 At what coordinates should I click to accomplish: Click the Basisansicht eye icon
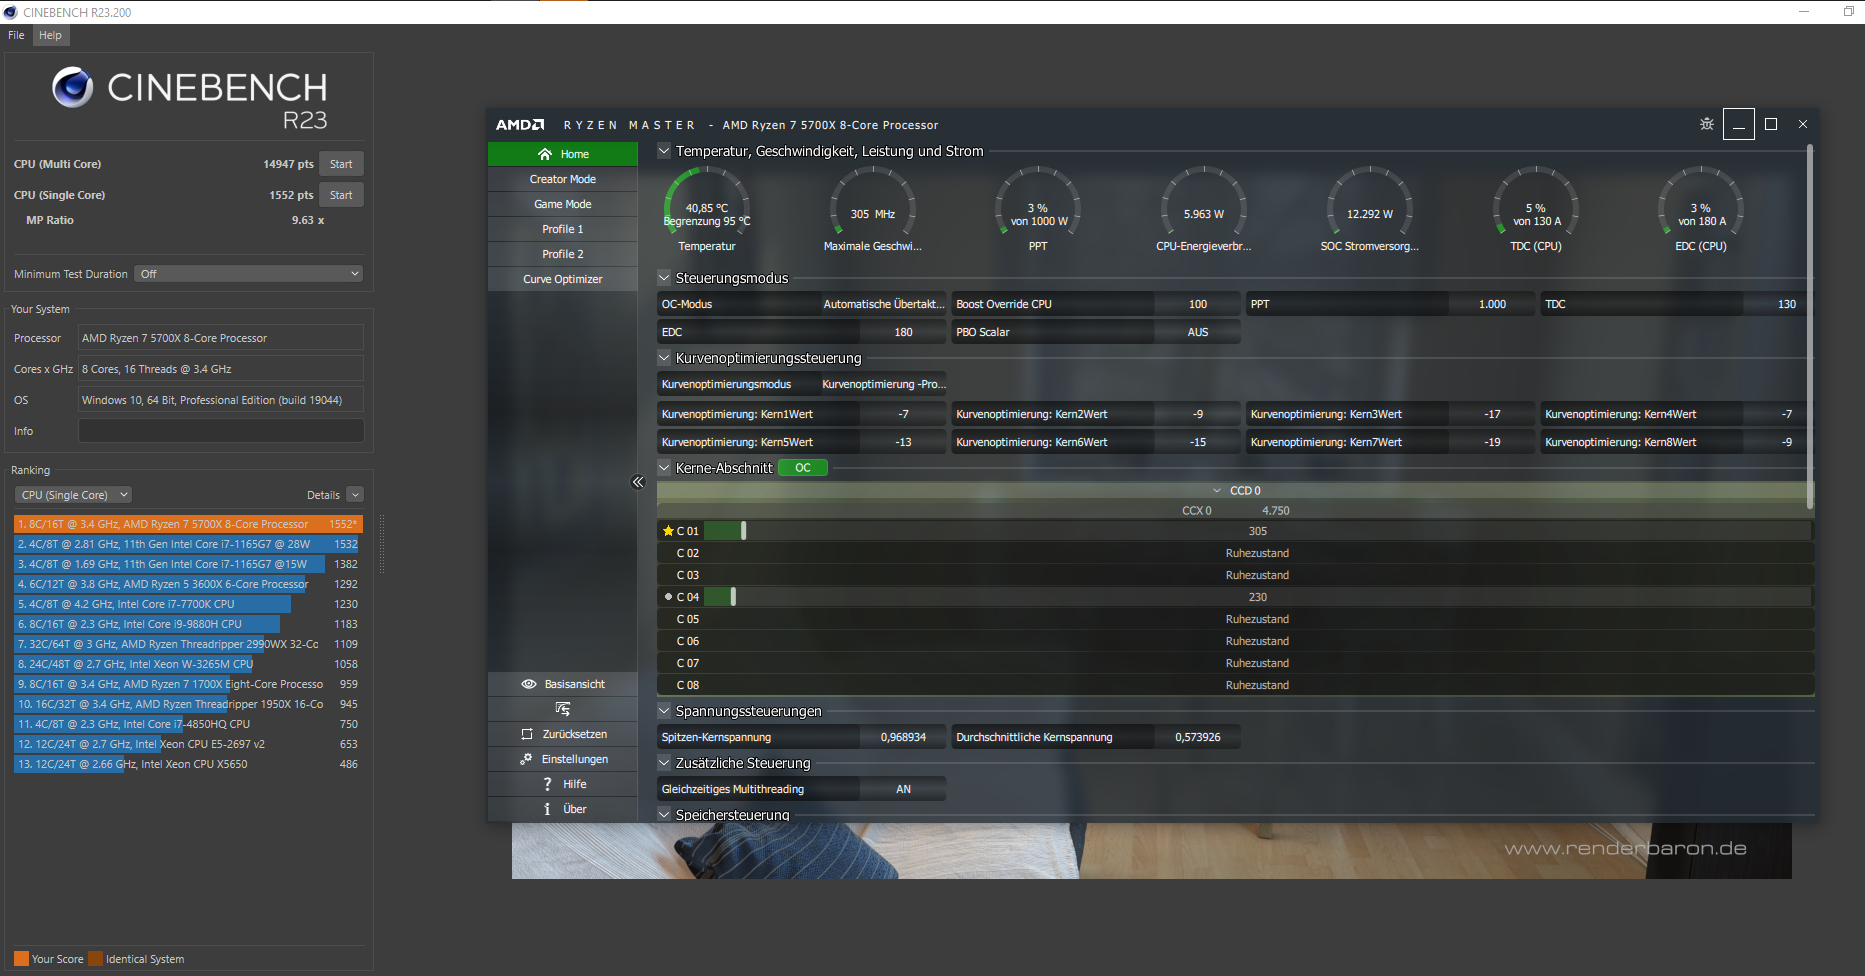(529, 684)
